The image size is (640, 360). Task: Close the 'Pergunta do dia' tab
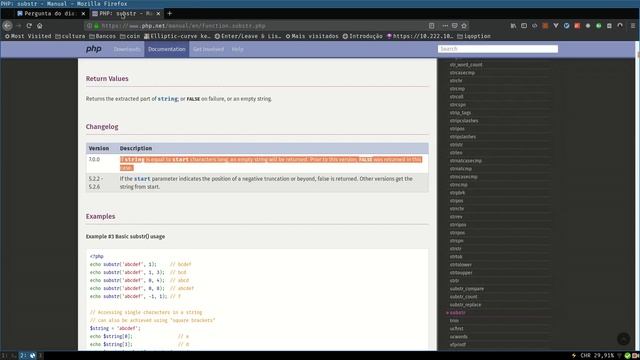[x=83, y=13]
